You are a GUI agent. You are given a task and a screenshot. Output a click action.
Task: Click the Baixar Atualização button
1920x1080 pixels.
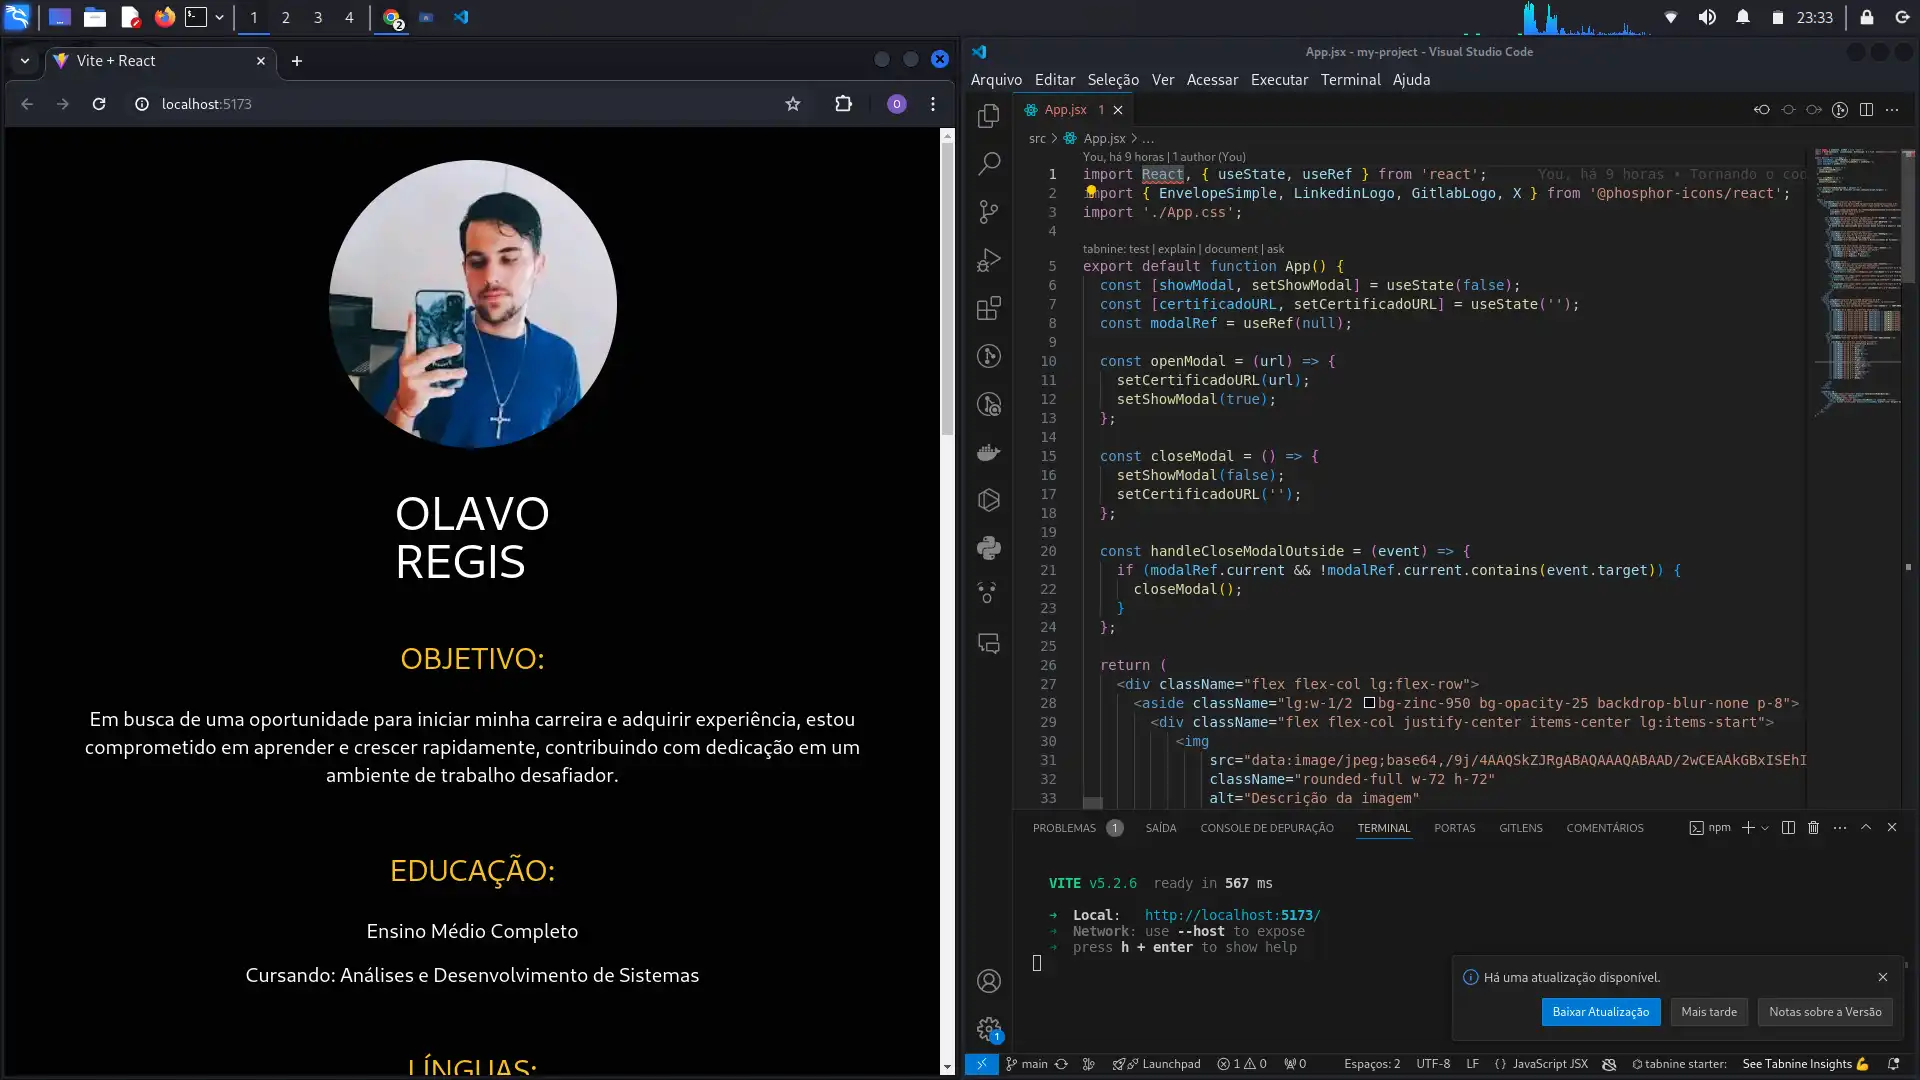tap(1600, 1012)
